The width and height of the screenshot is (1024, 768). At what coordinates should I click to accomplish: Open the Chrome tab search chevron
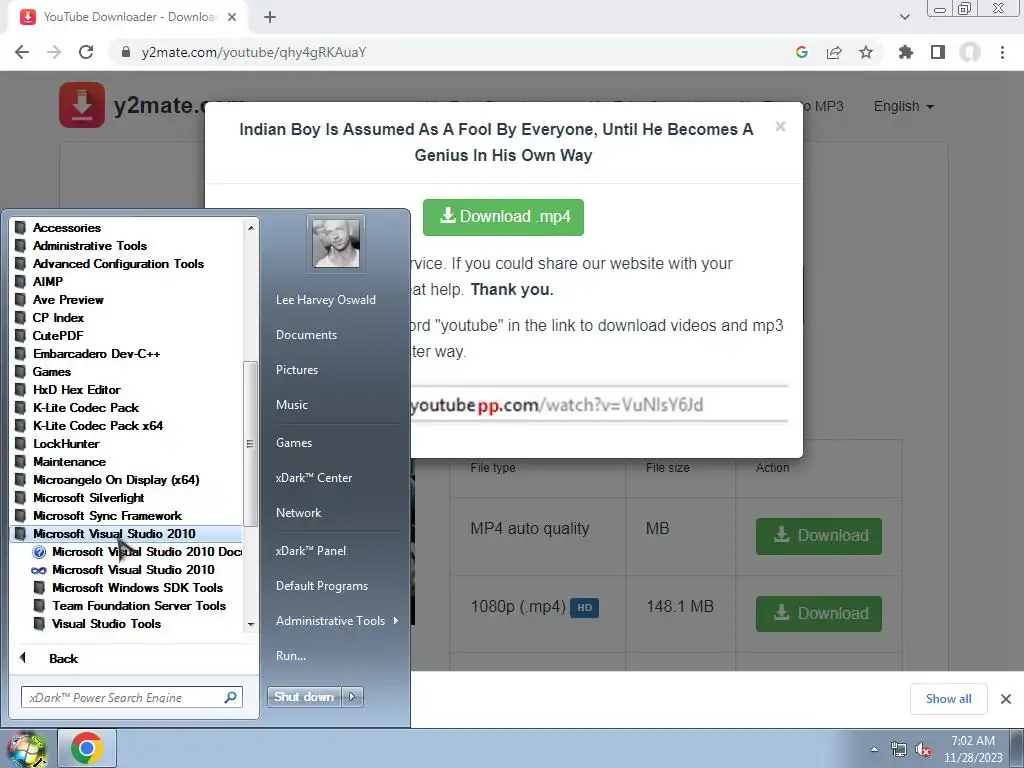click(904, 17)
